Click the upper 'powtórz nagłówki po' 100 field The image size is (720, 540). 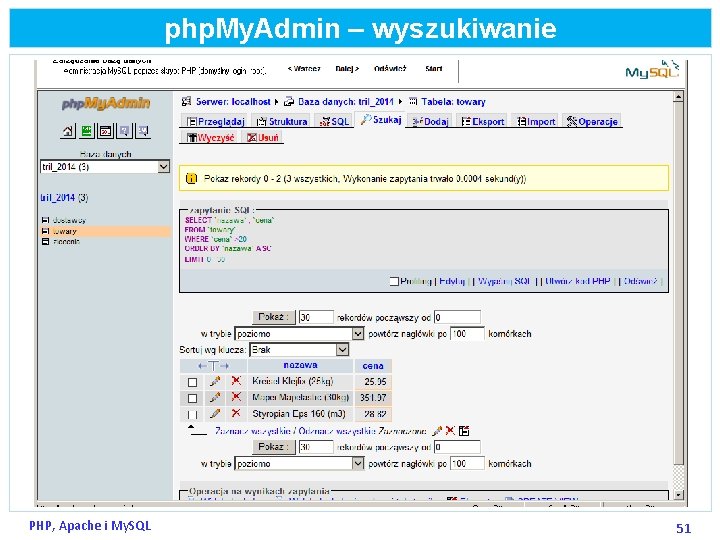[467, 334]
